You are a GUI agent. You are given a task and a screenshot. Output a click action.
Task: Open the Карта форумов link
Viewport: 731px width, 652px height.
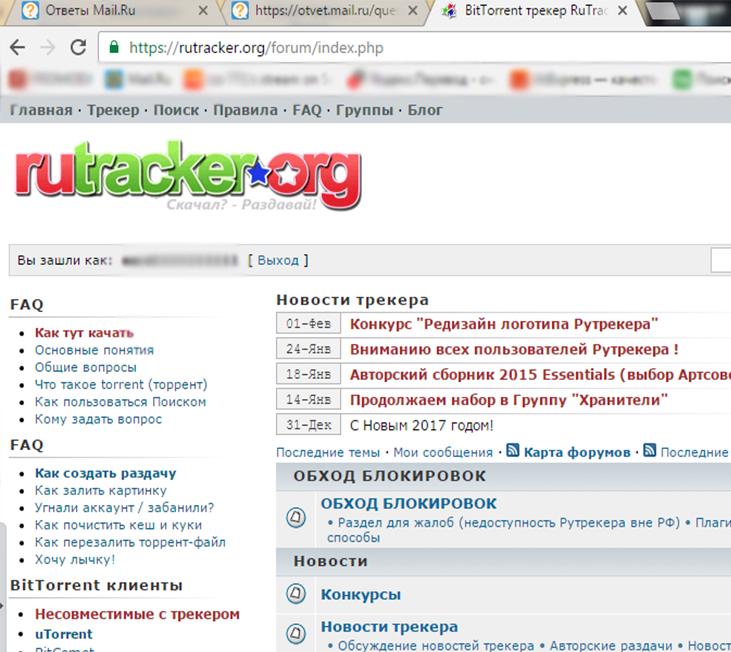point(577,452)
